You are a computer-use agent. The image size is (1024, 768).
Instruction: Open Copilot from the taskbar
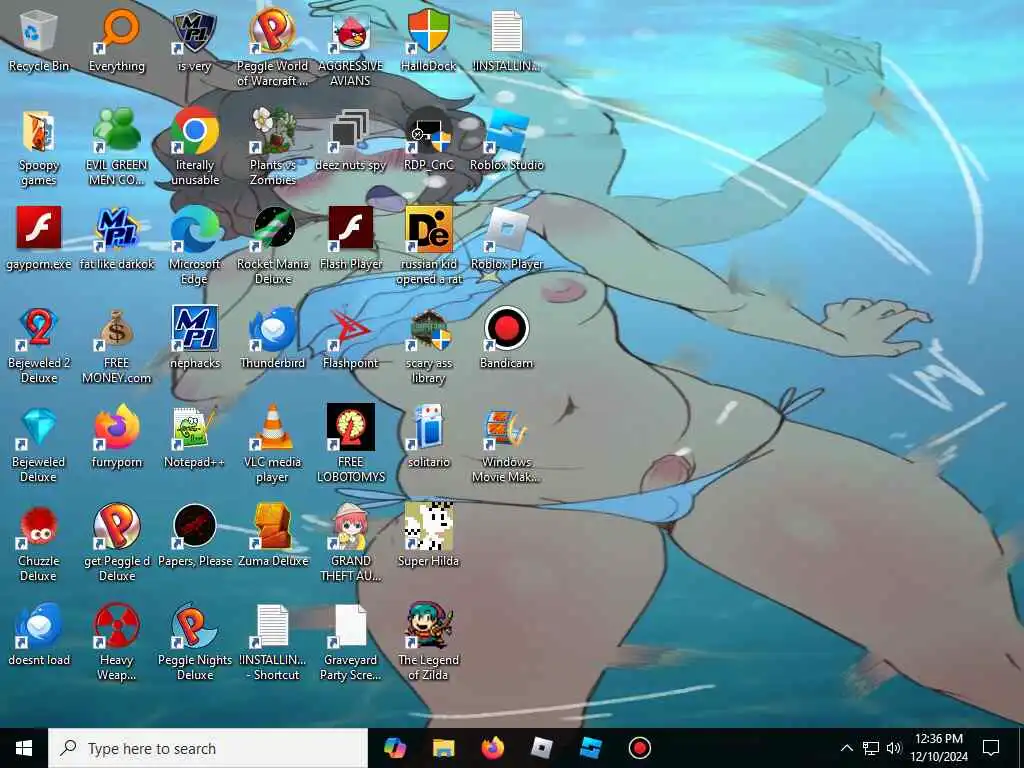tap(394, 748)
